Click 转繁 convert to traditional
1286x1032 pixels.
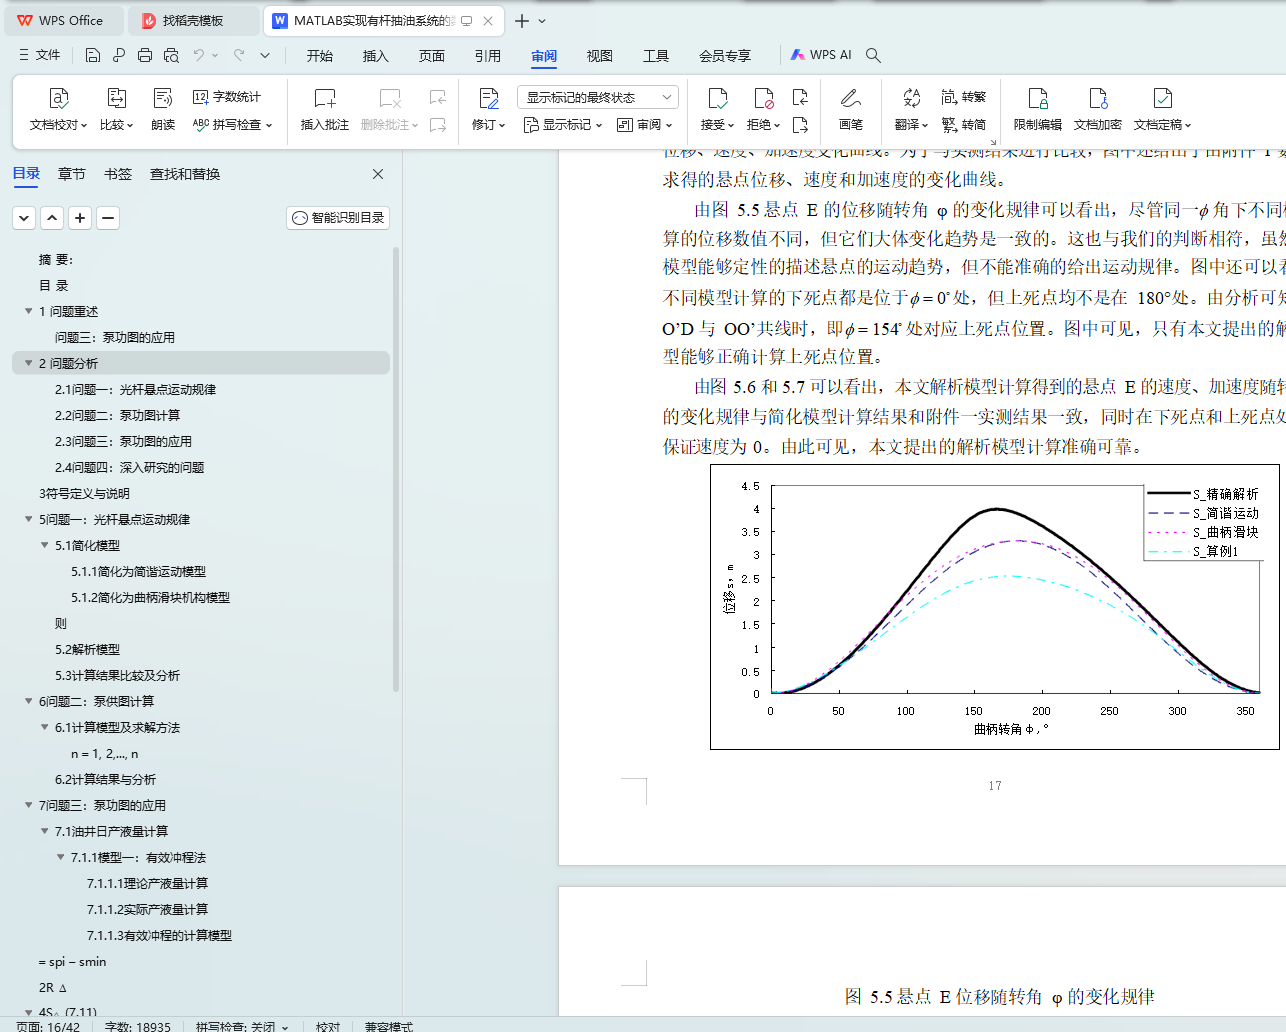[x=964, y=97]
